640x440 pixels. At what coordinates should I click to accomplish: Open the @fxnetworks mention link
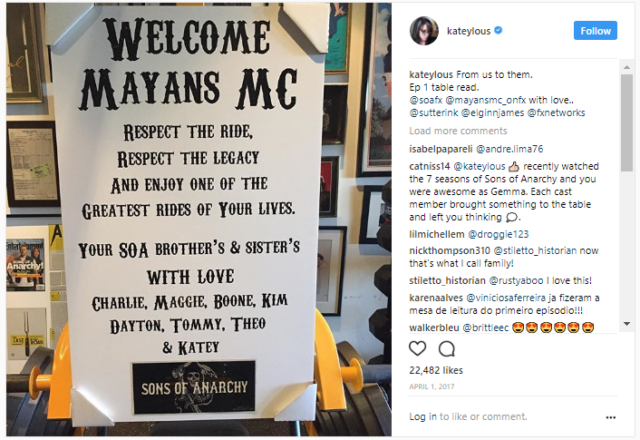click(556, 113)
